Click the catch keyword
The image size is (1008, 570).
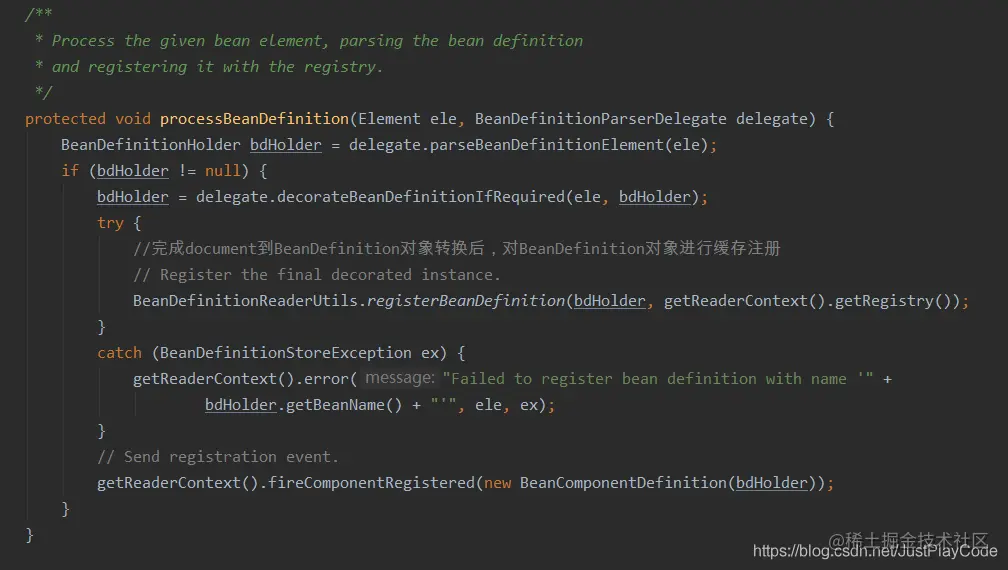click(x=119, y=353)
